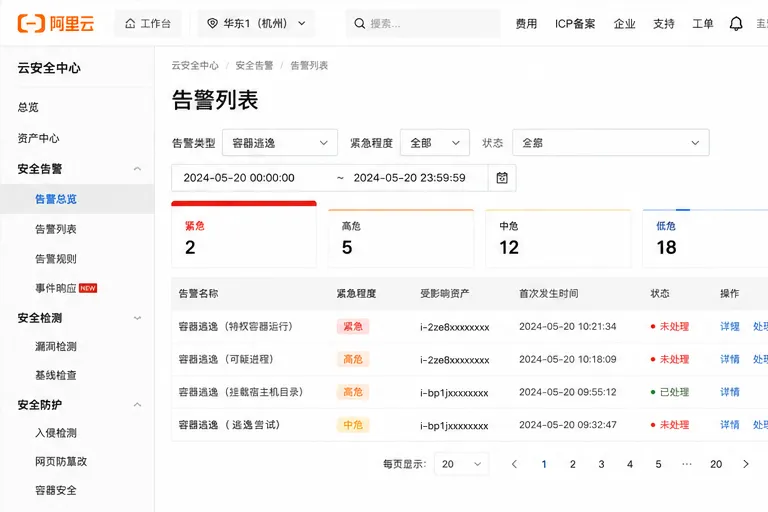This screenshot has height=512, width=768.
Task: Focus the top search input field
Action: pos(423,24)
